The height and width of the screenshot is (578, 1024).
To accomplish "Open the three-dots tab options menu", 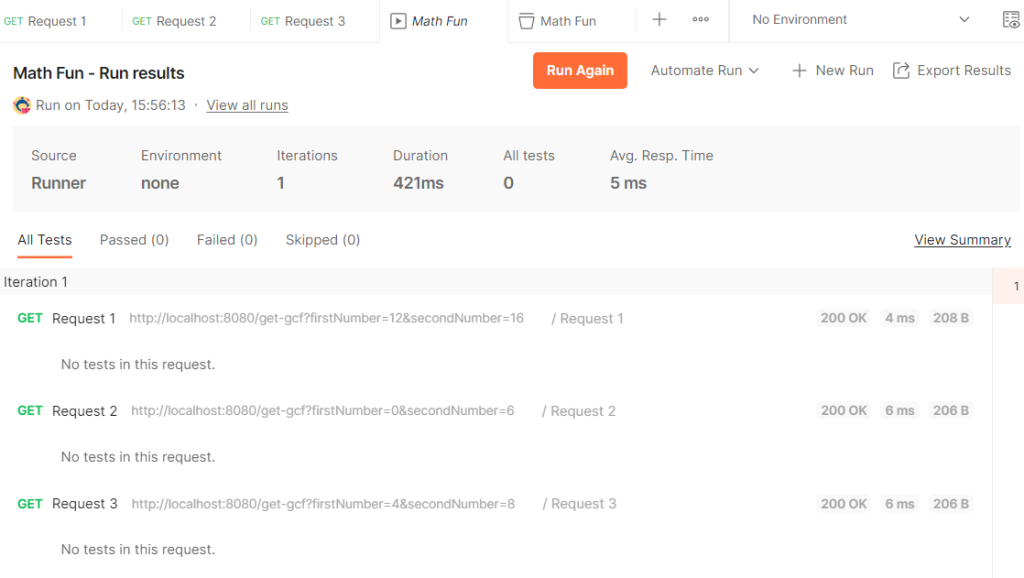I will 700,20.
